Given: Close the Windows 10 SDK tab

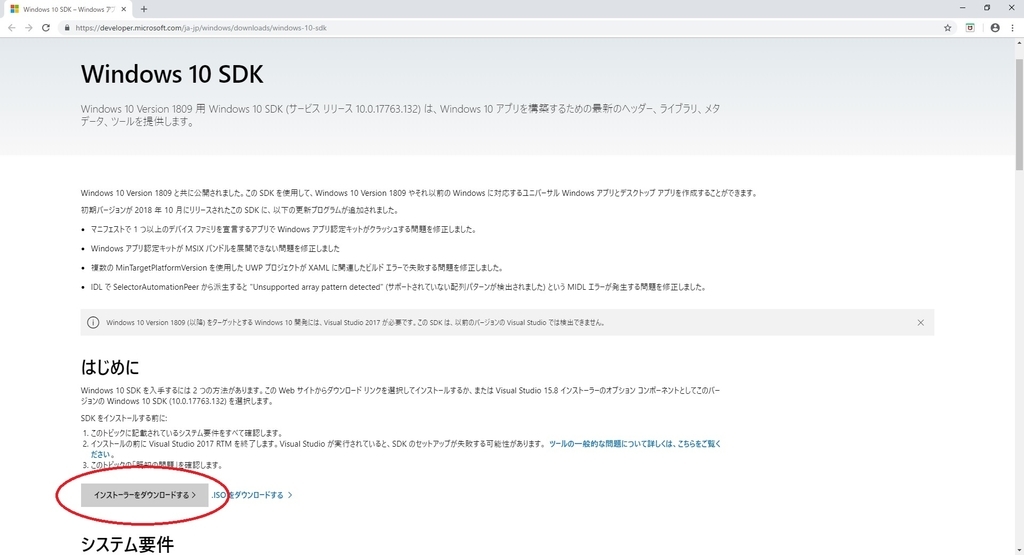Looking at the screenshot, I should tap(123, 9).
